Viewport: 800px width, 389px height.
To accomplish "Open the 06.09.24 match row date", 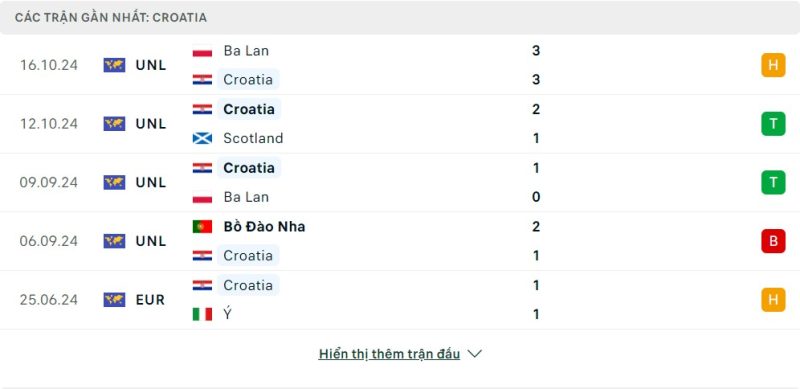I will pyautogui.click(x=48, y=241).
